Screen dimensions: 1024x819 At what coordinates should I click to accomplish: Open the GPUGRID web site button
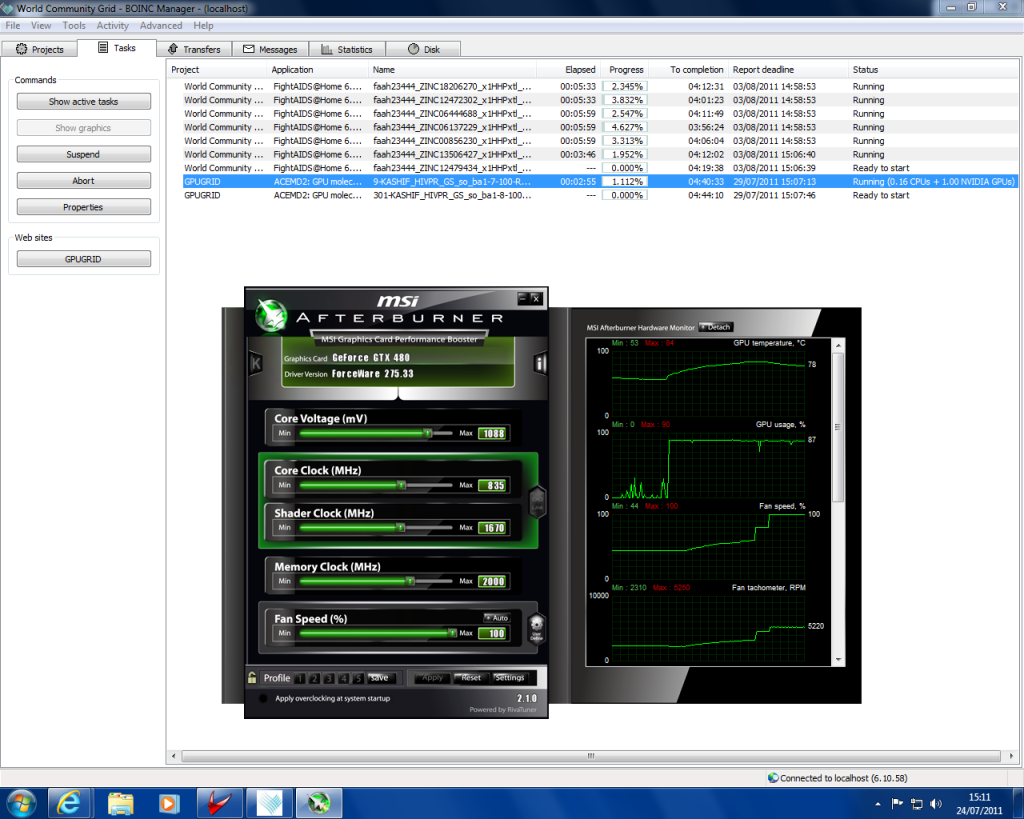[84, 259]
